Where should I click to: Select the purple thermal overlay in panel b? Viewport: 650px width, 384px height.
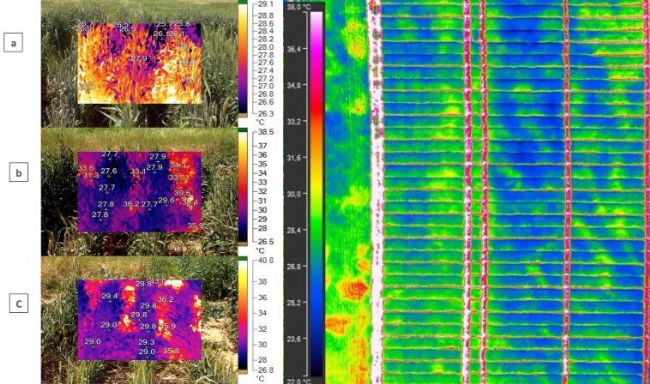pos(140,192)
